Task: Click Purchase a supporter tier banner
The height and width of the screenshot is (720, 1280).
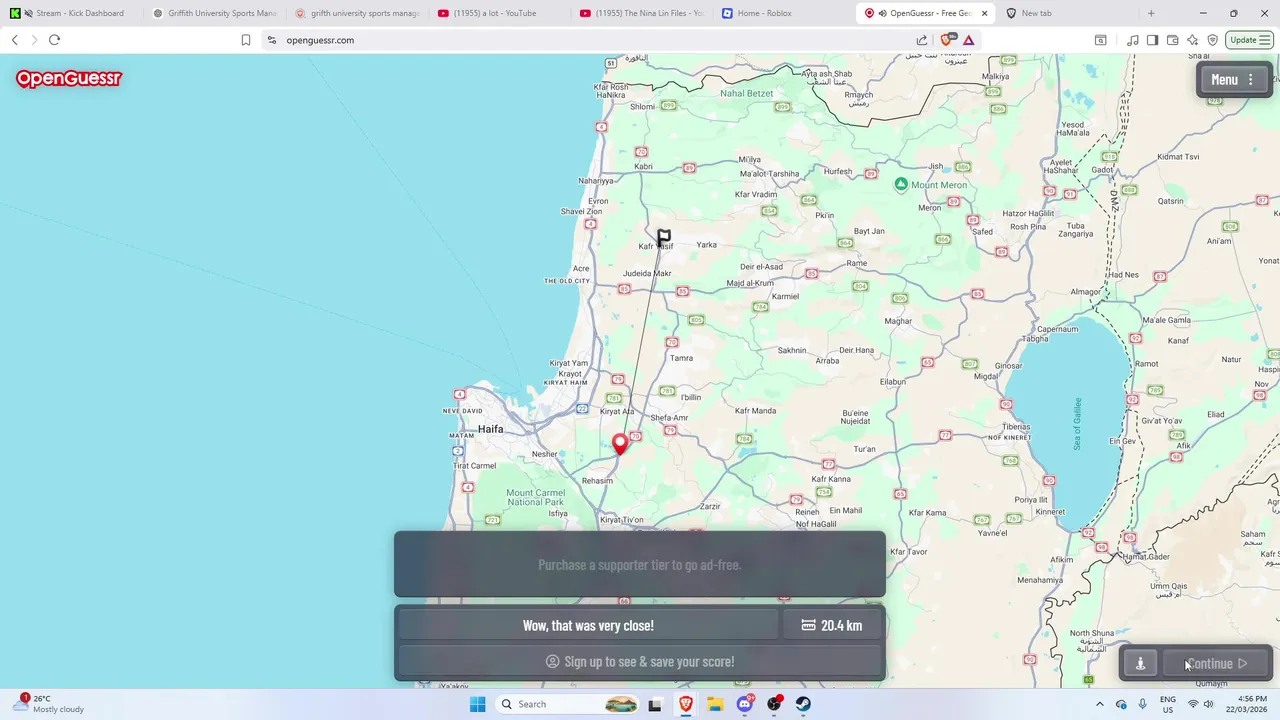Action: (x=640, y=565)
